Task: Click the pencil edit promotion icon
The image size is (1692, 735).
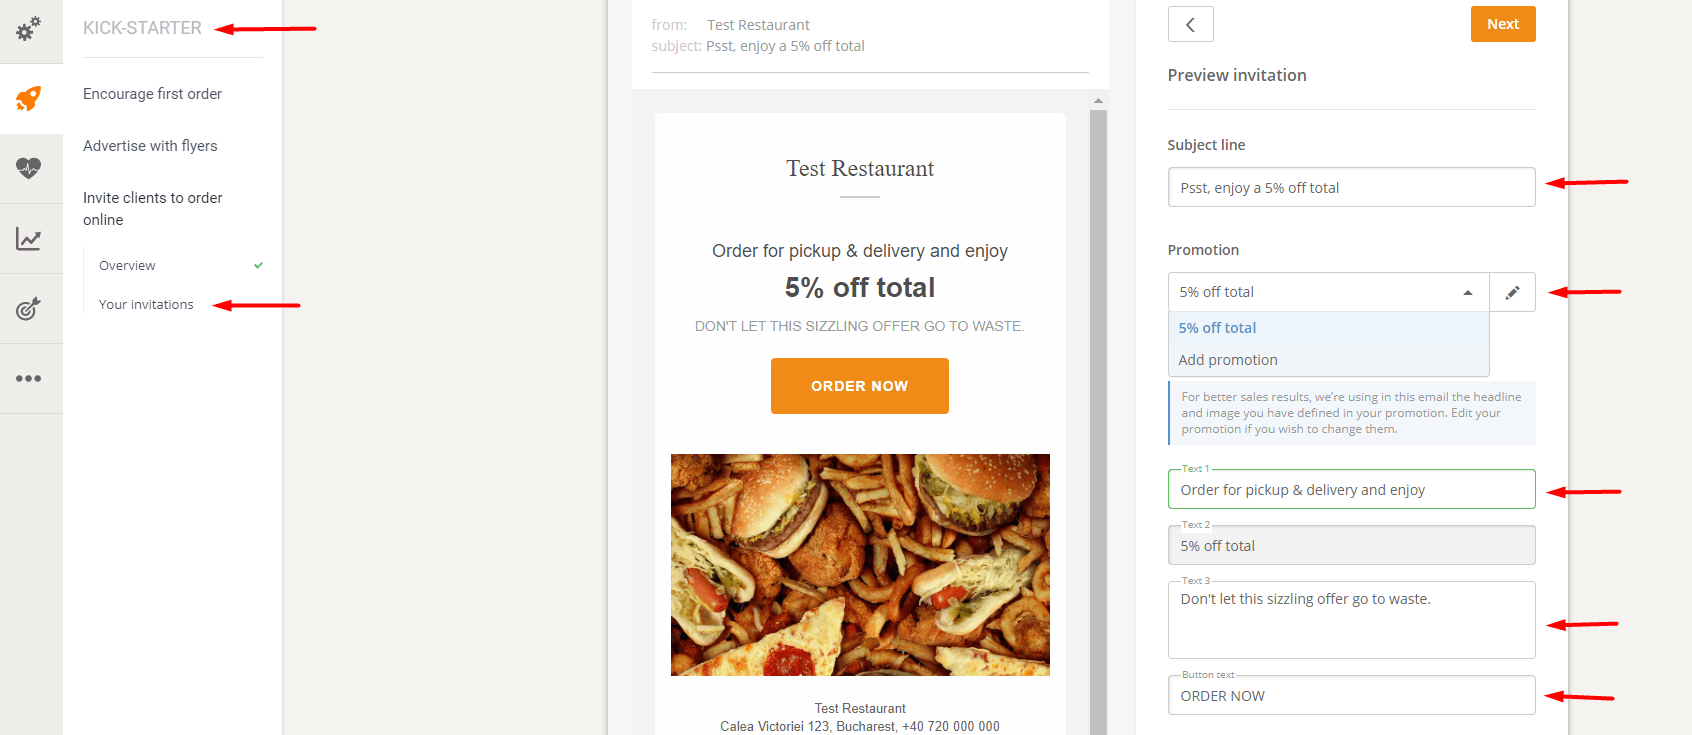Action: [1512, 292]
